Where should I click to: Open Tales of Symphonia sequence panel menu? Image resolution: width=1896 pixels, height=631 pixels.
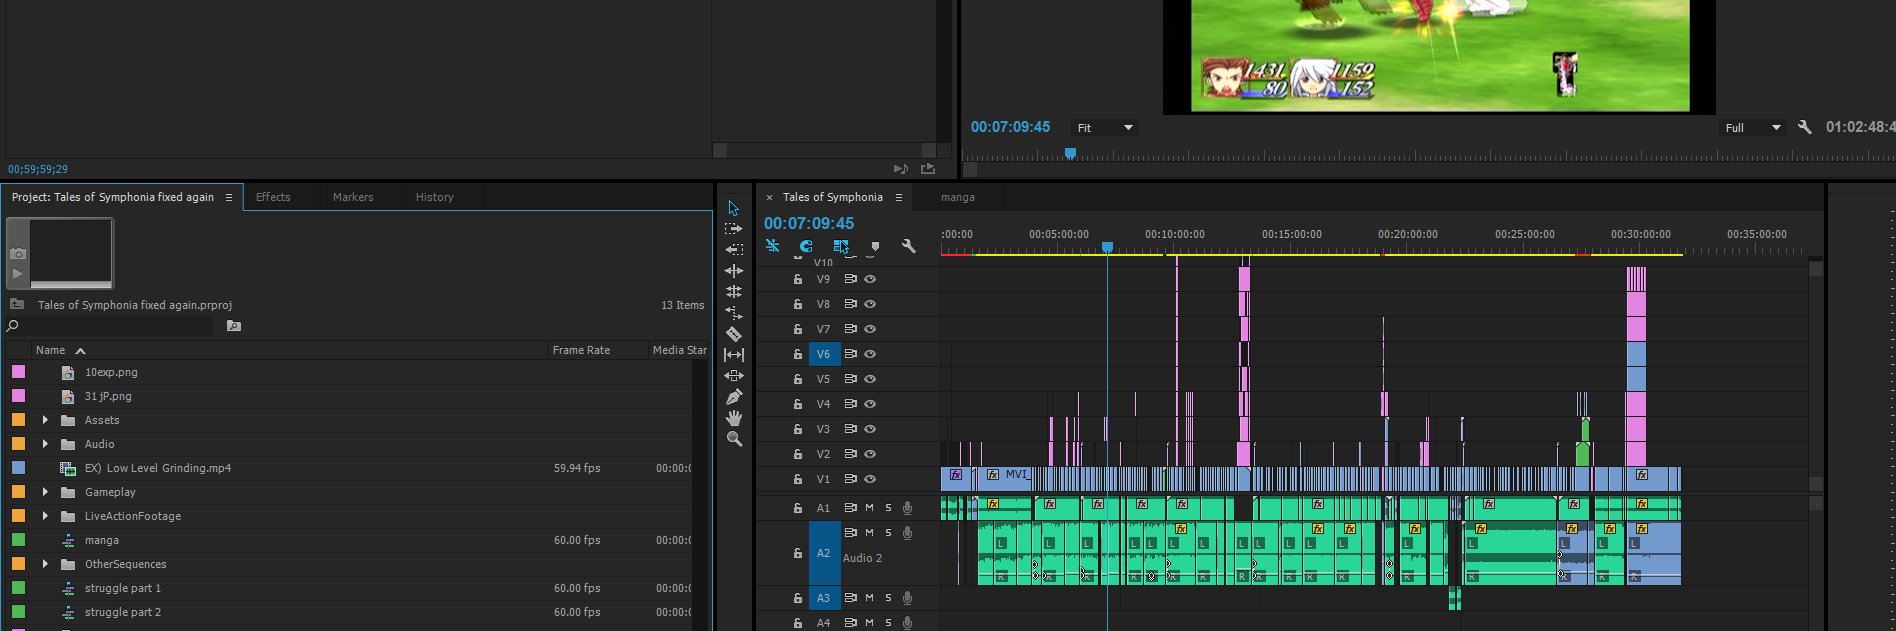coord(898,197)
